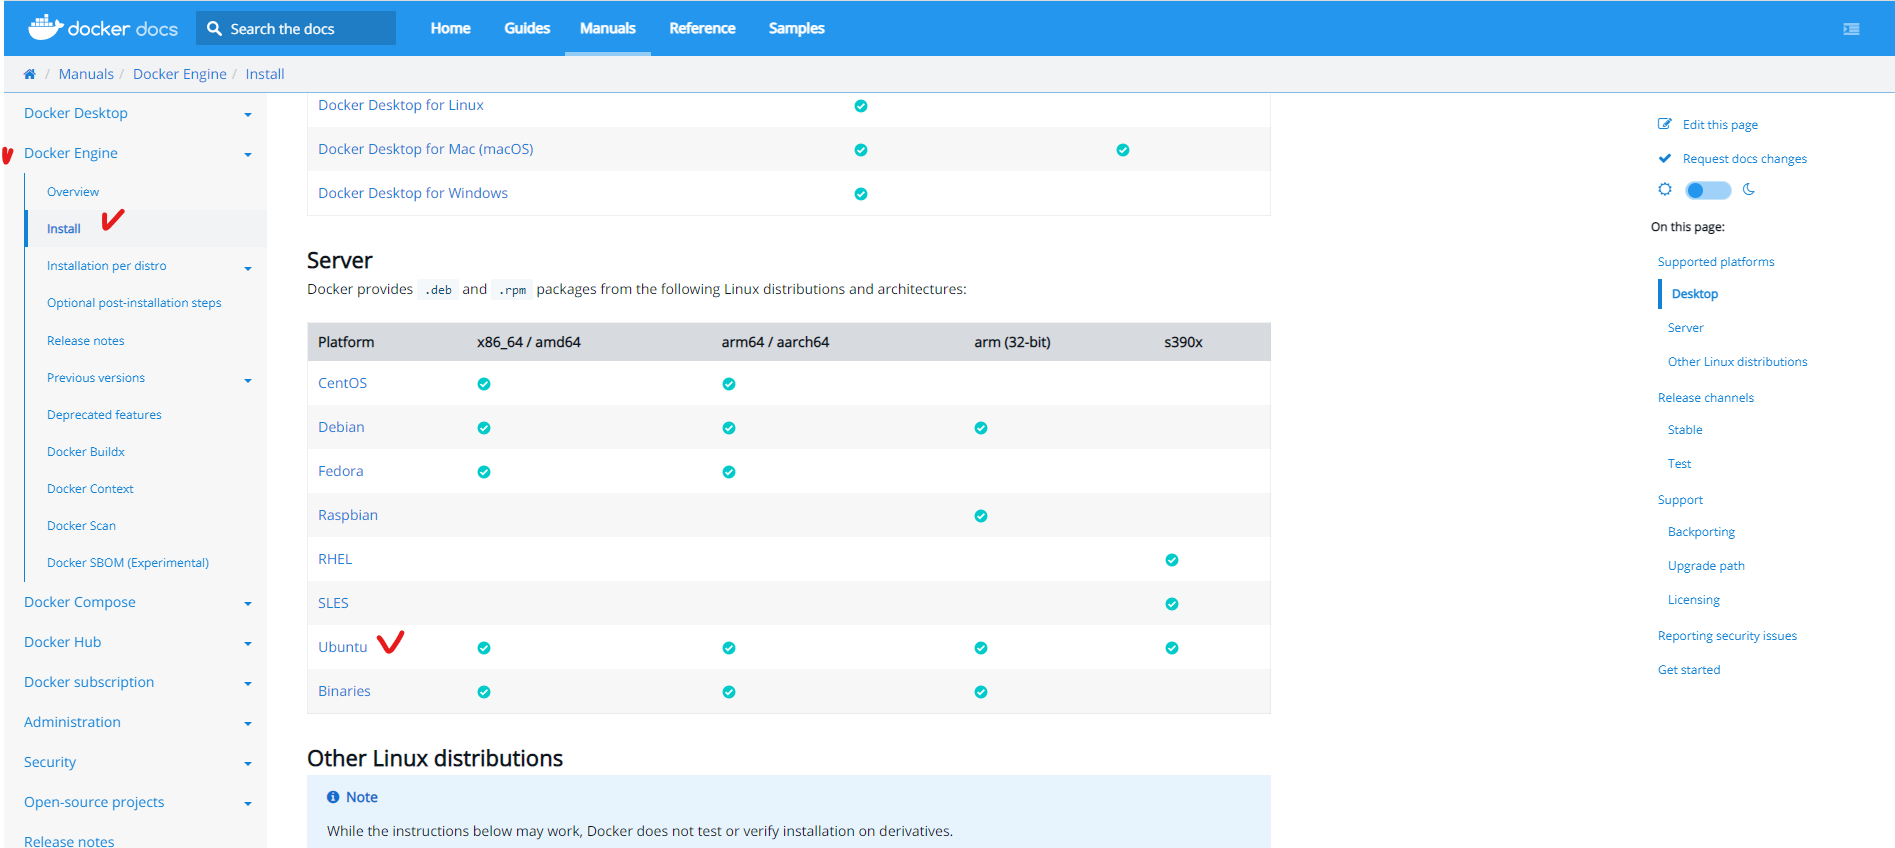Viewport: 1895px width, 848px height.
Task: Click the Raspbian arm 32-bit check mark
Action: (x=981, y=516)
